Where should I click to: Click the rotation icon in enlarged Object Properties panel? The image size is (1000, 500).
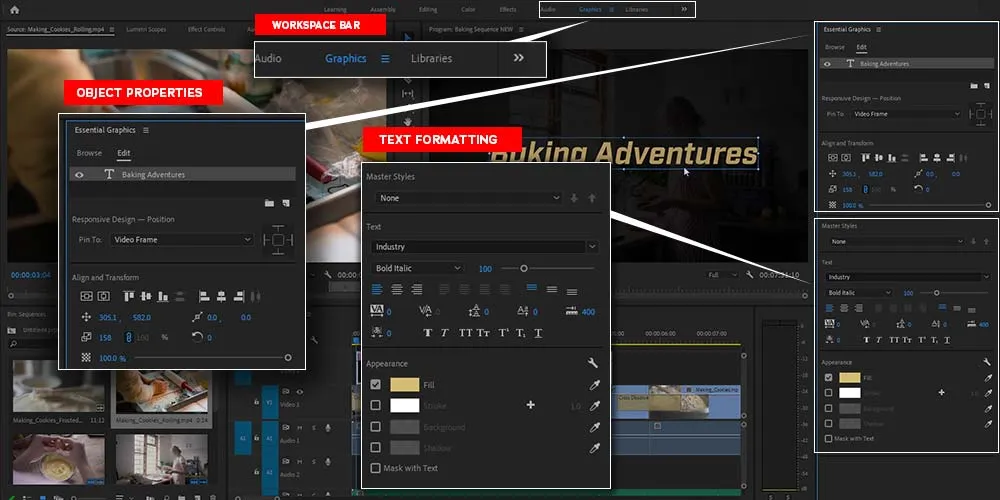click(199, 337)
